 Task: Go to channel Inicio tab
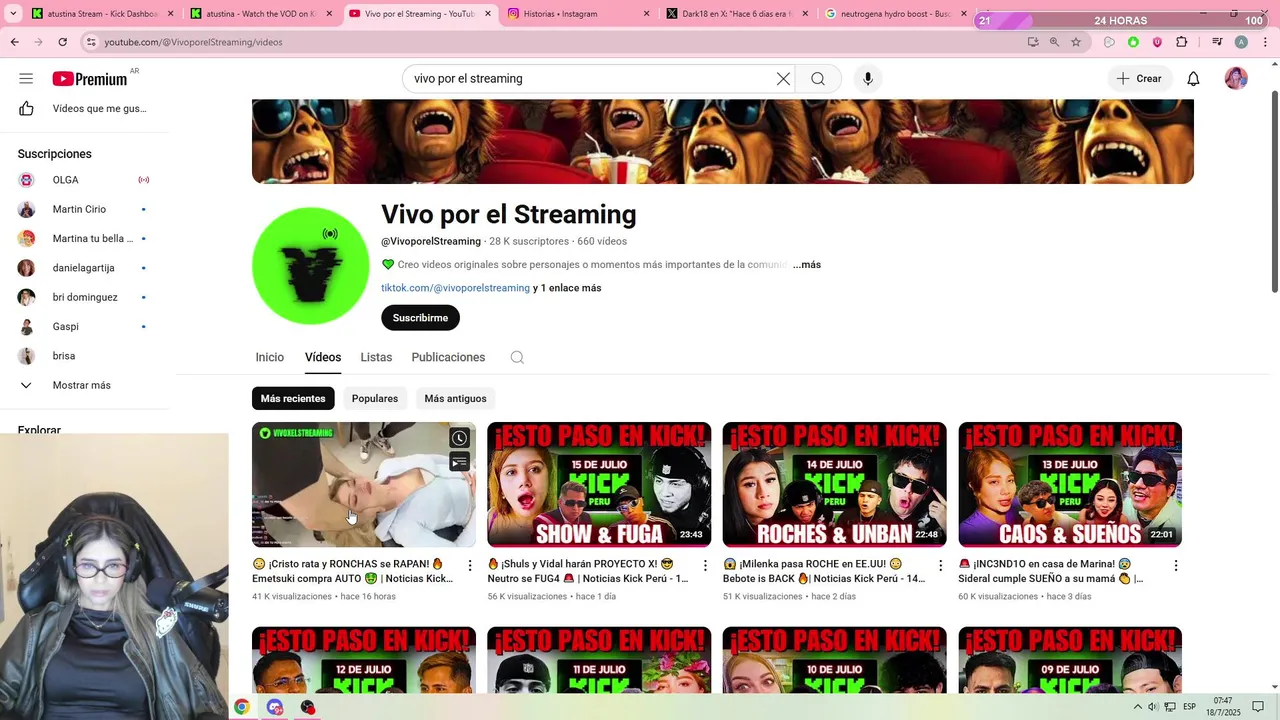coord(270,357)
